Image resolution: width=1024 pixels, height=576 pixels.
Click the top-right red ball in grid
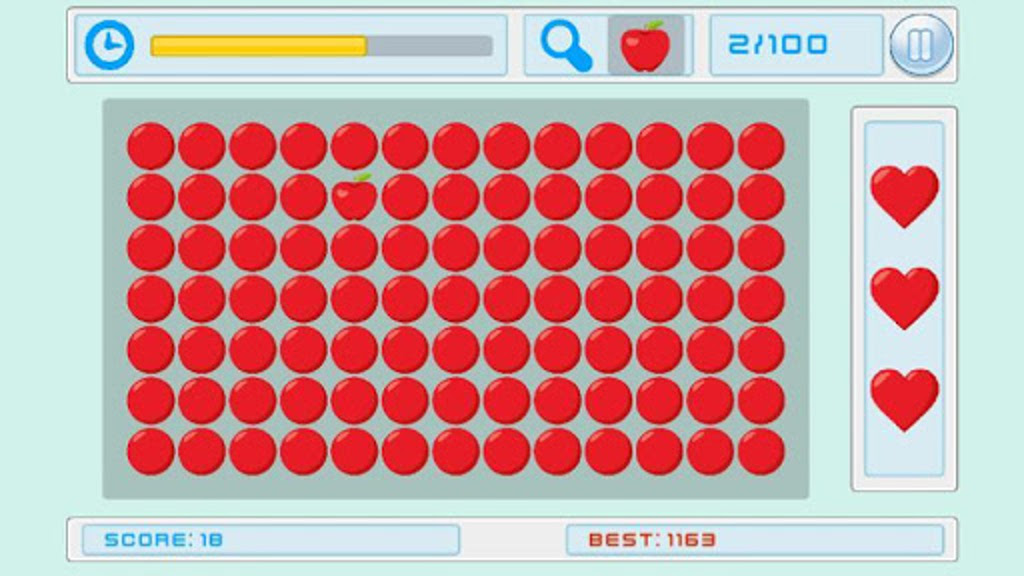pyautogui.click(x=761, y=146)
